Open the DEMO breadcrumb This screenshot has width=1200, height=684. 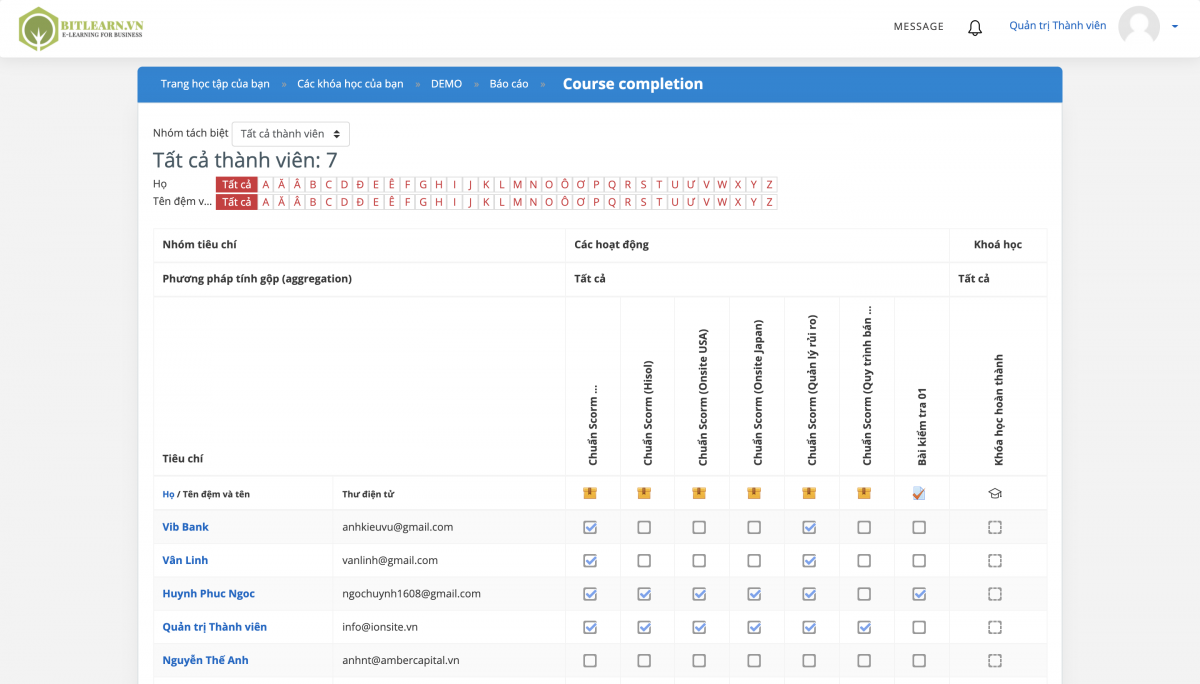tap(446, 84)
